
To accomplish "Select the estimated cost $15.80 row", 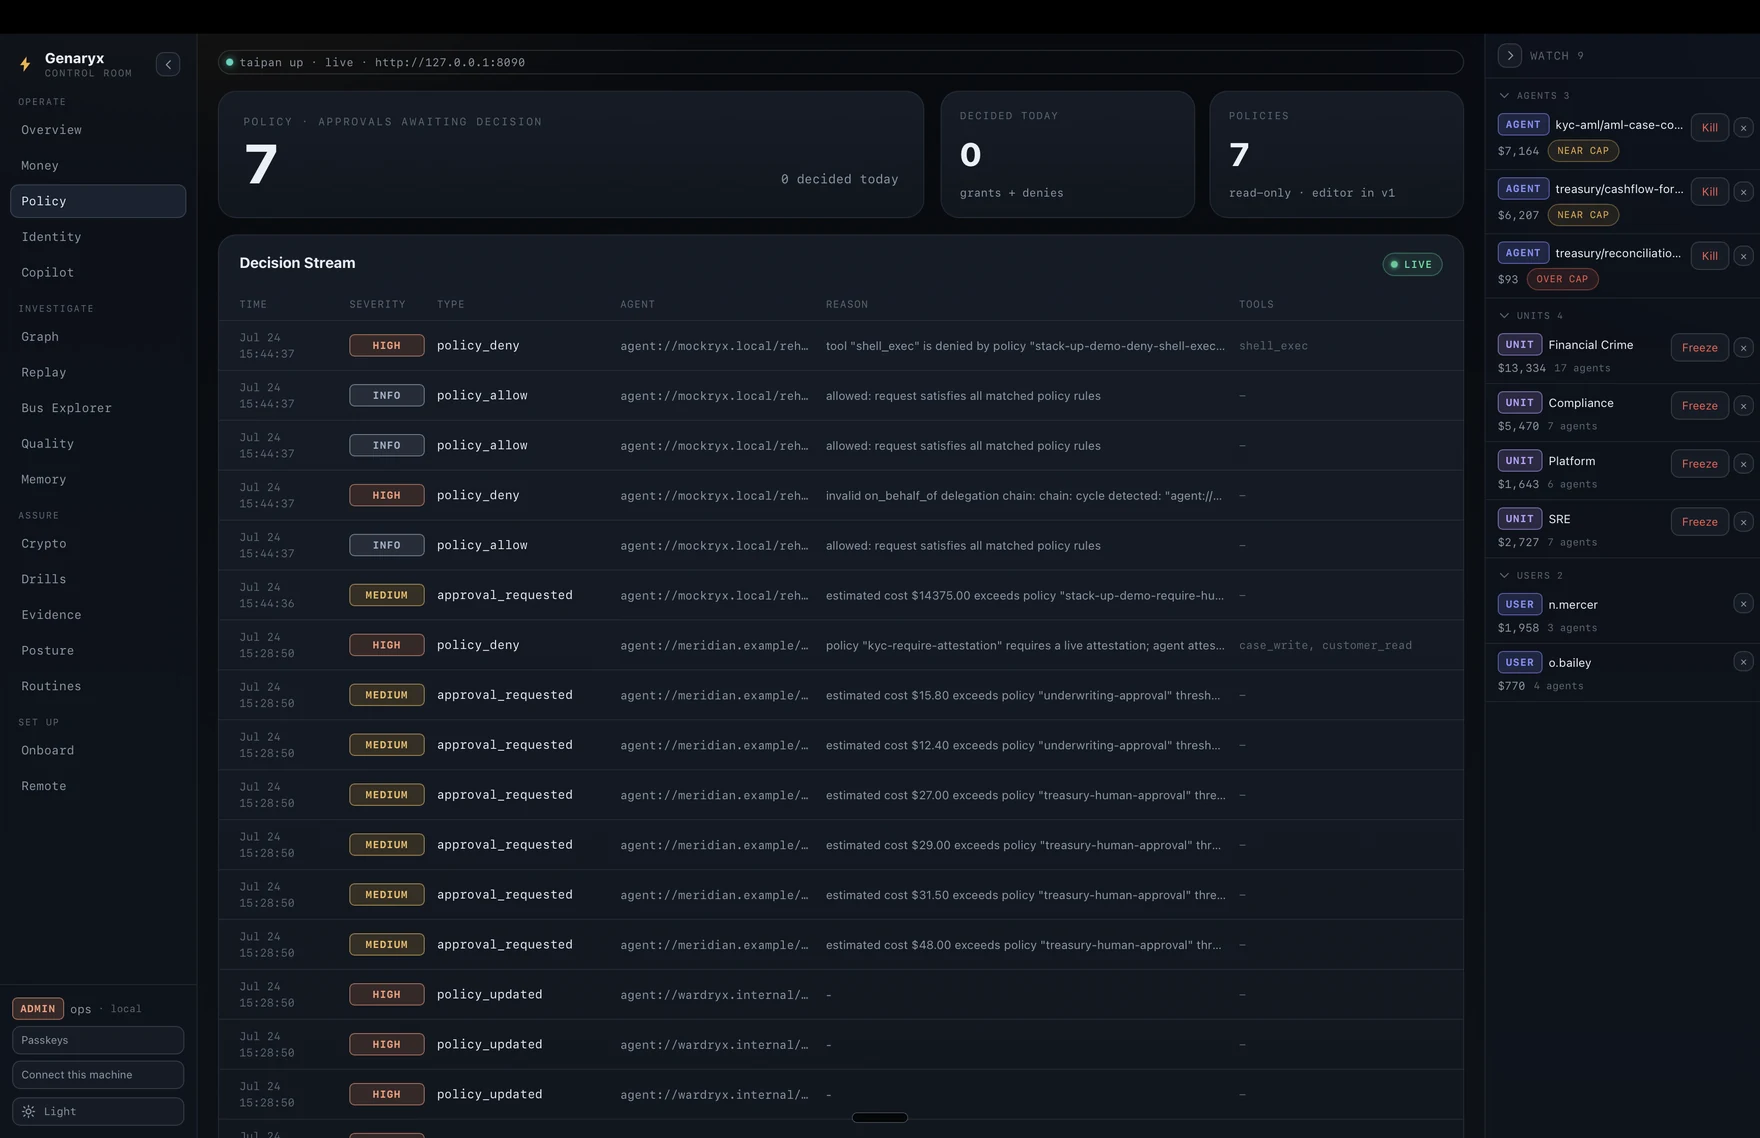I will (841, 695).
